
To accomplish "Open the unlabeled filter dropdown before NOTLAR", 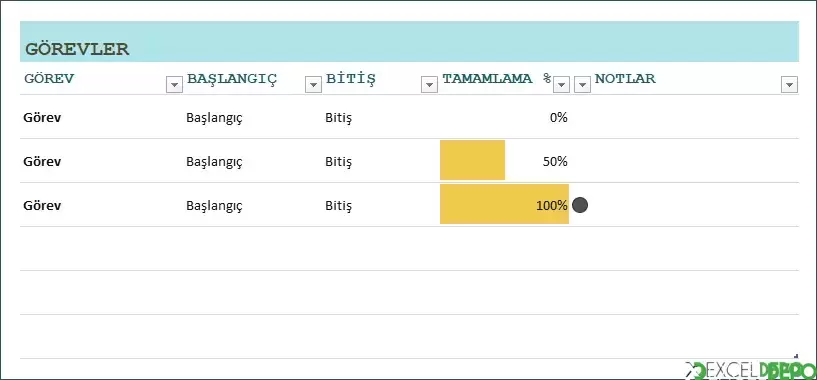I will click(x=582, y=84).
